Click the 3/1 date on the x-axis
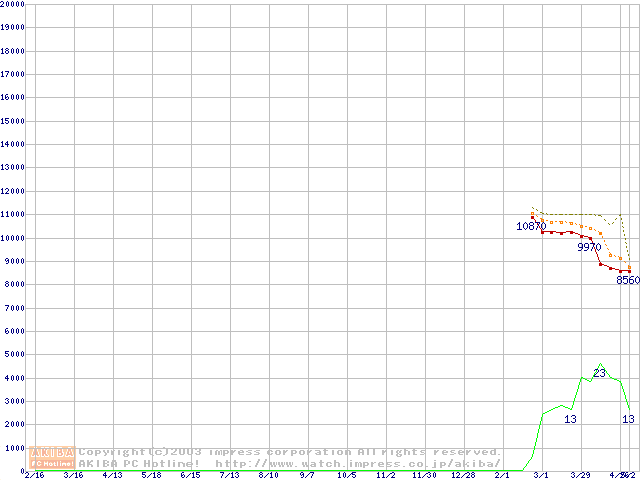The image size is (640, 480). pos(541,475)
